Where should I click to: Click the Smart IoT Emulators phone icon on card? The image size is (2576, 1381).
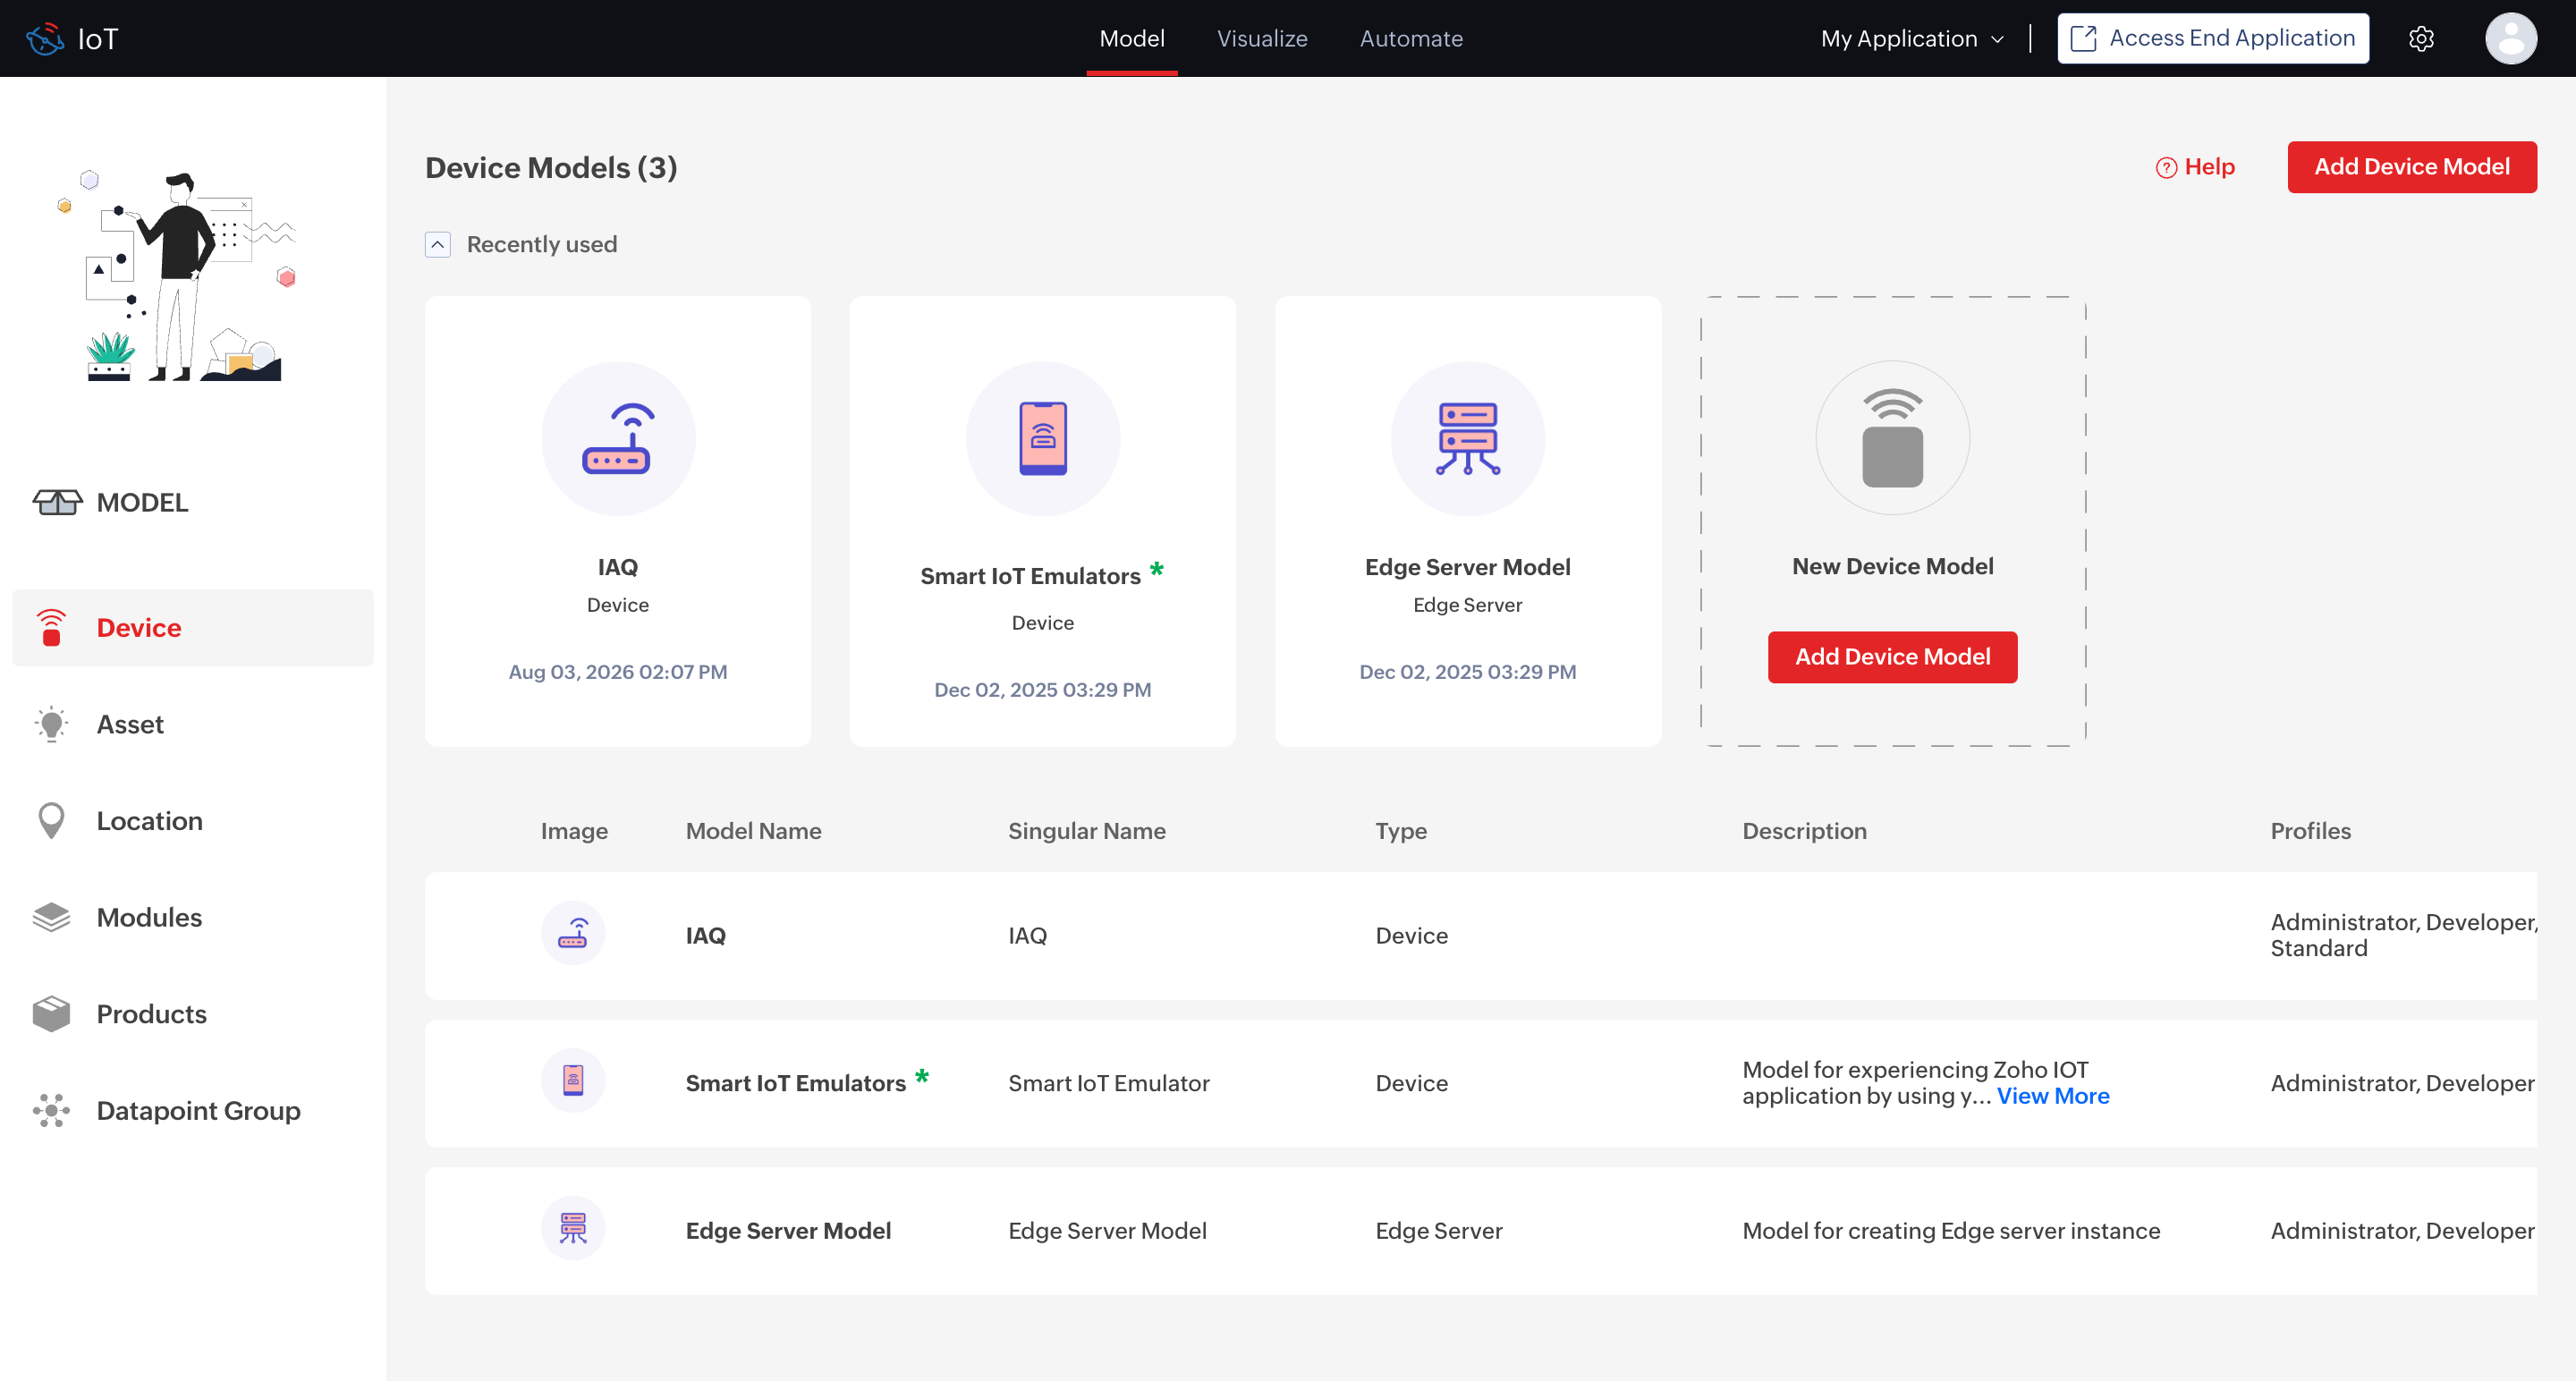point(1043,438)
